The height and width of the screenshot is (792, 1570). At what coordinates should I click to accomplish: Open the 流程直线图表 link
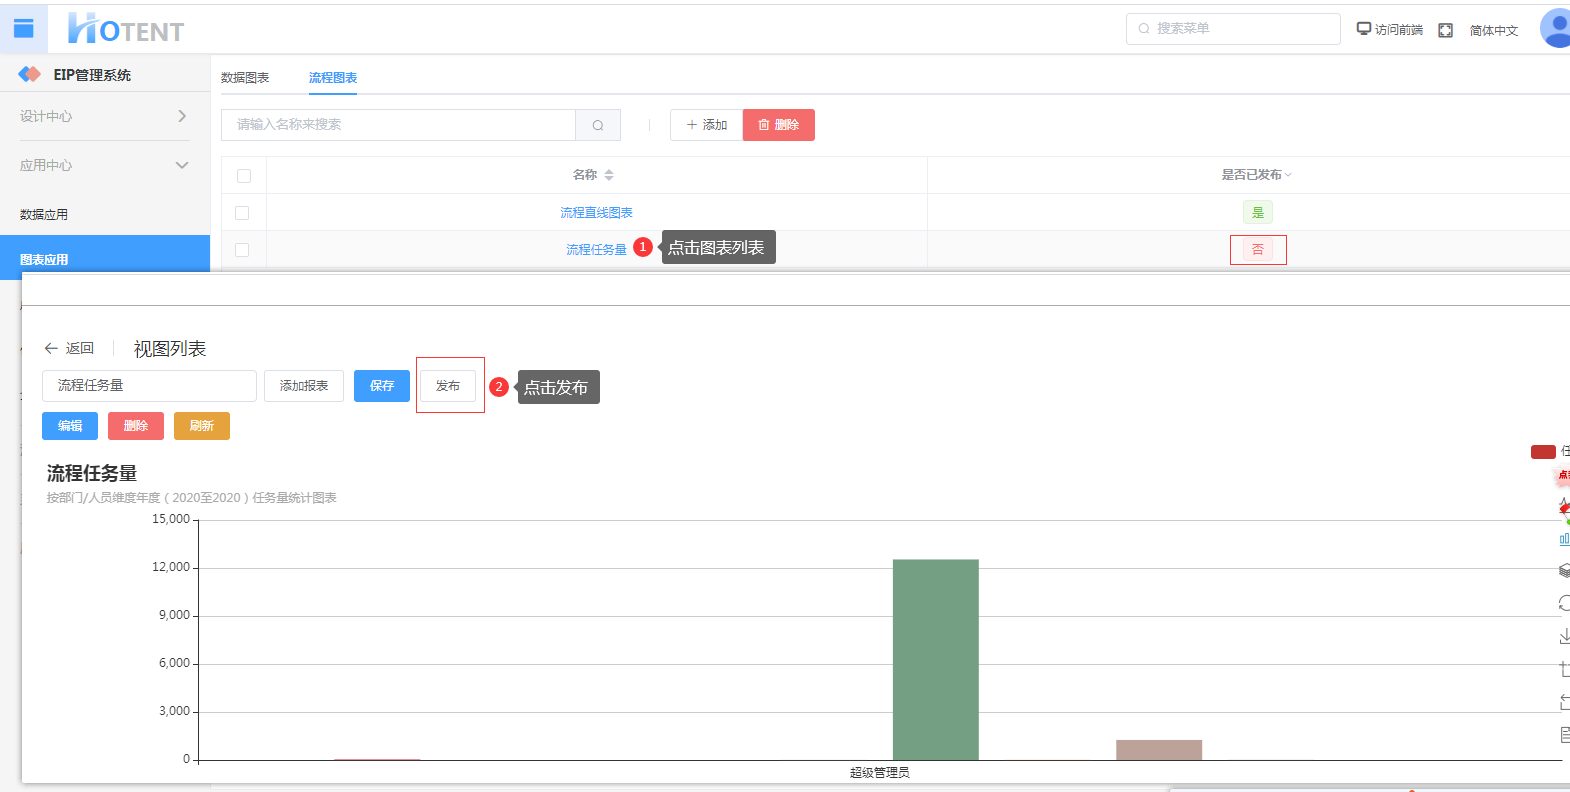596,213
